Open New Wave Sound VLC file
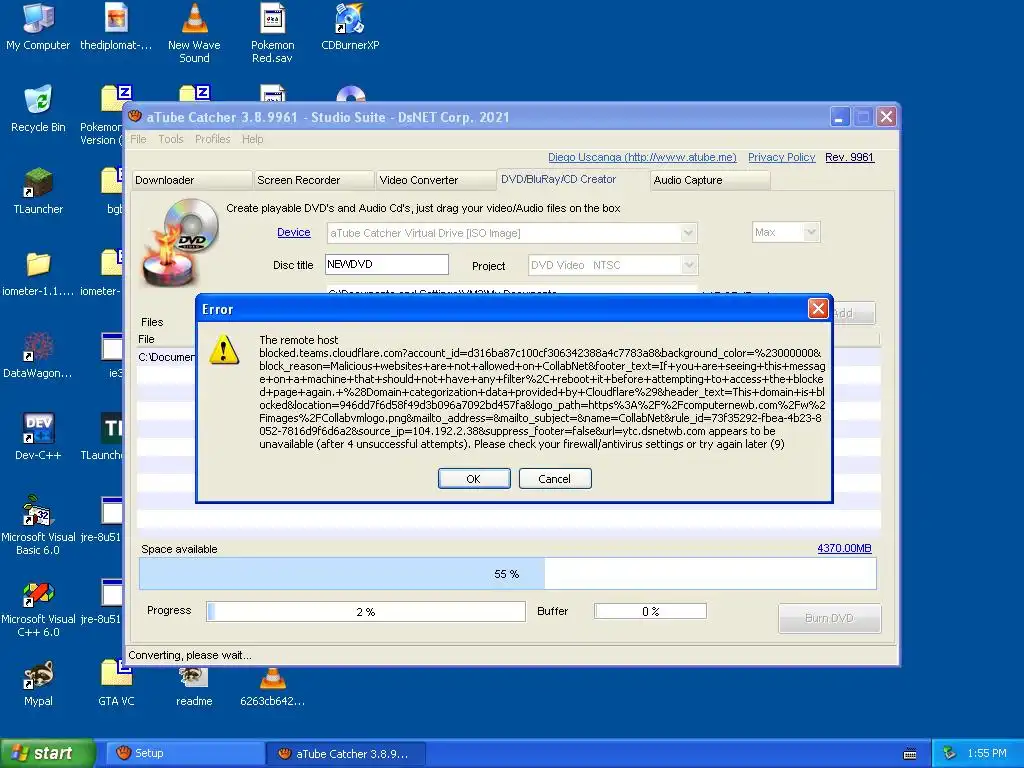Screen dimensions: 1024x768 [194, 33]
